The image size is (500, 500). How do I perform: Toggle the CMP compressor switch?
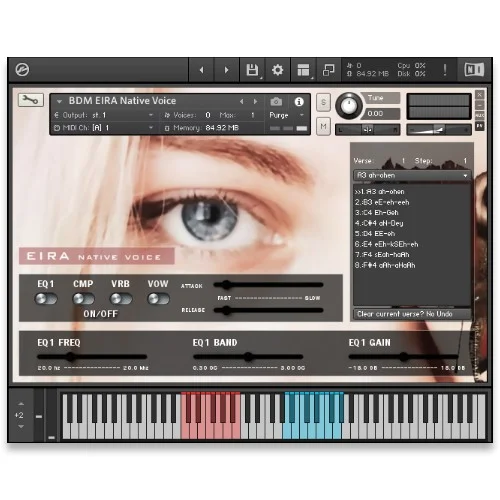[x=84, y=299]
